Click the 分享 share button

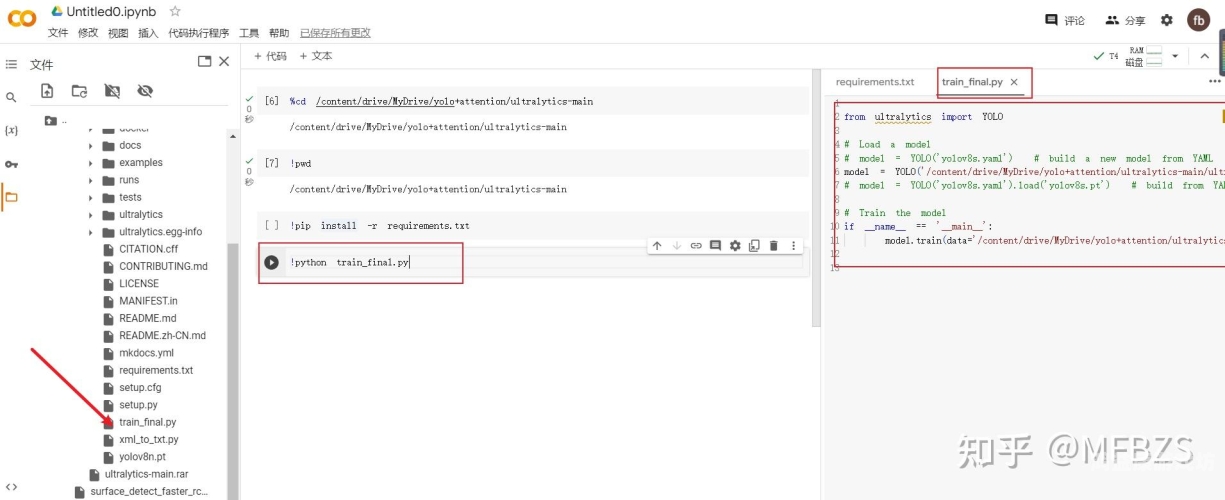coord(1125,20)
